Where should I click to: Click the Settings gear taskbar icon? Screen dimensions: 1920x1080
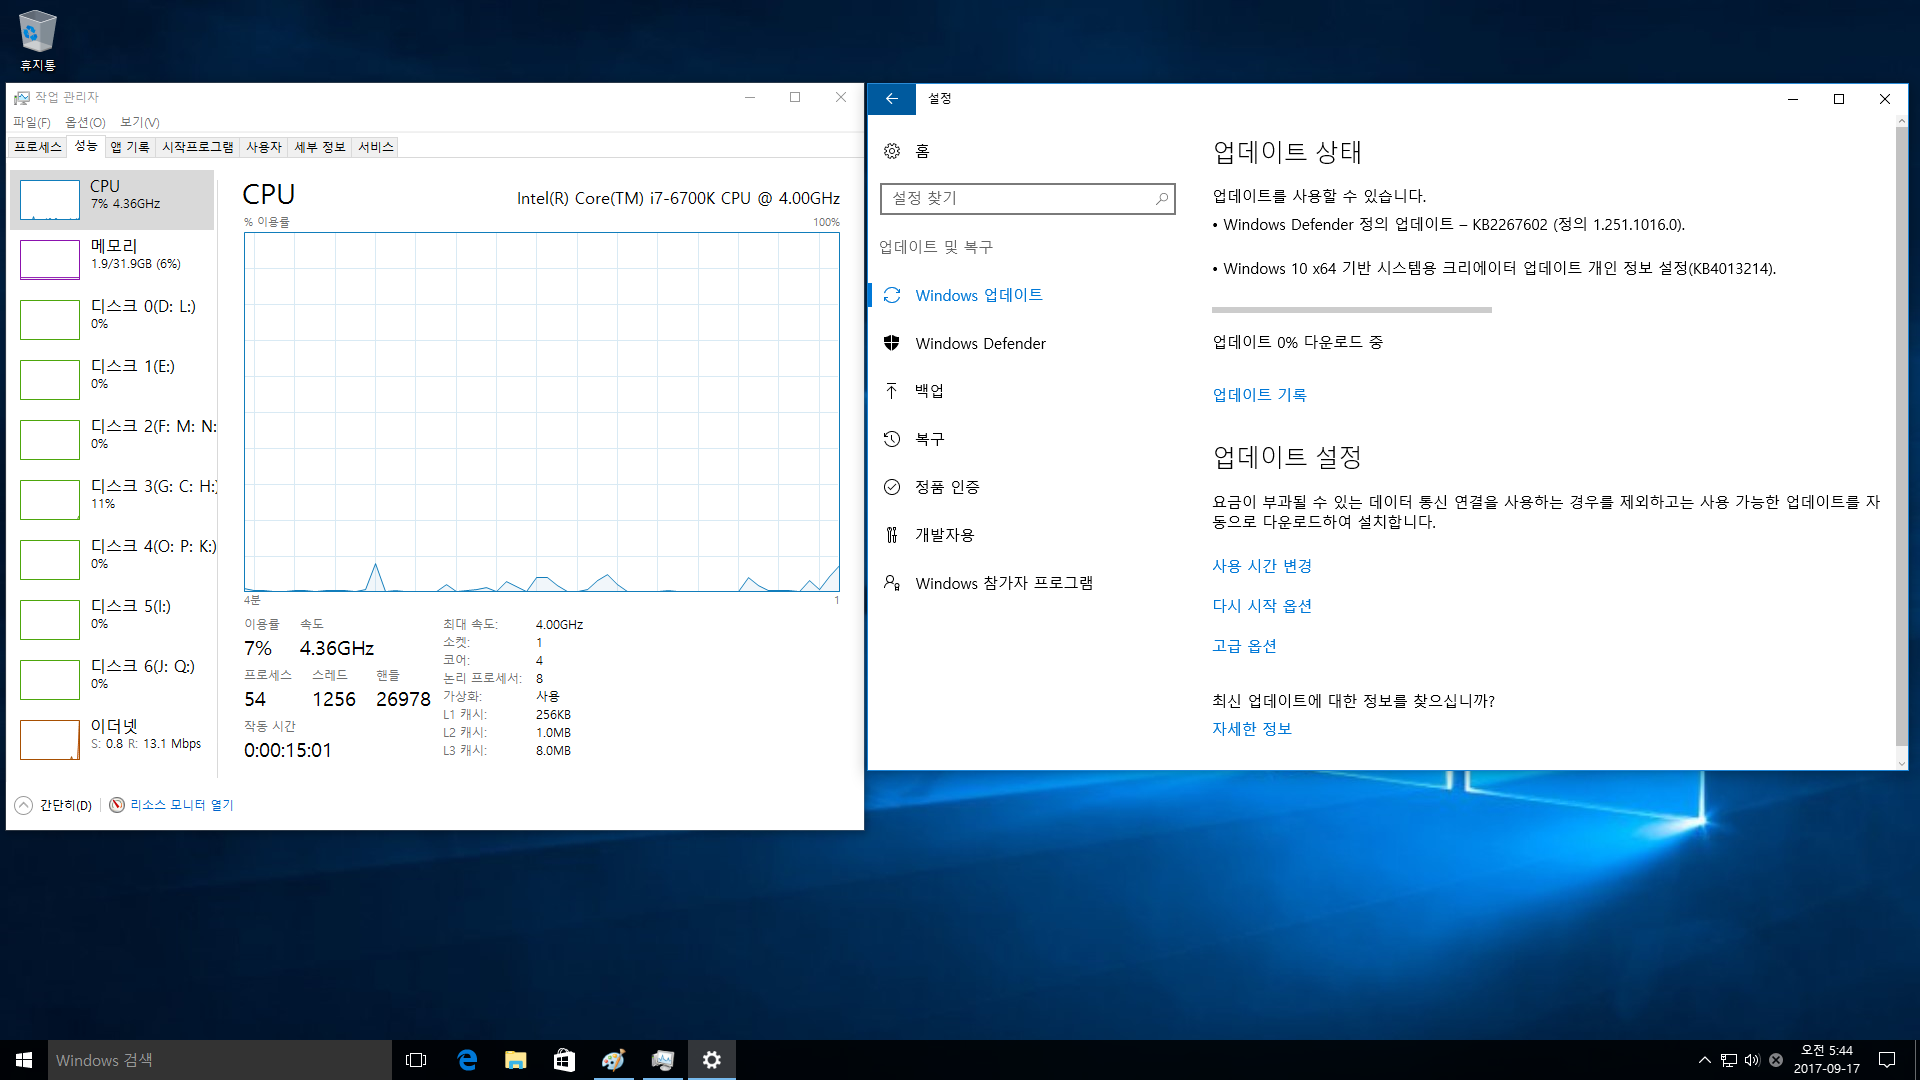(711, 1060)
